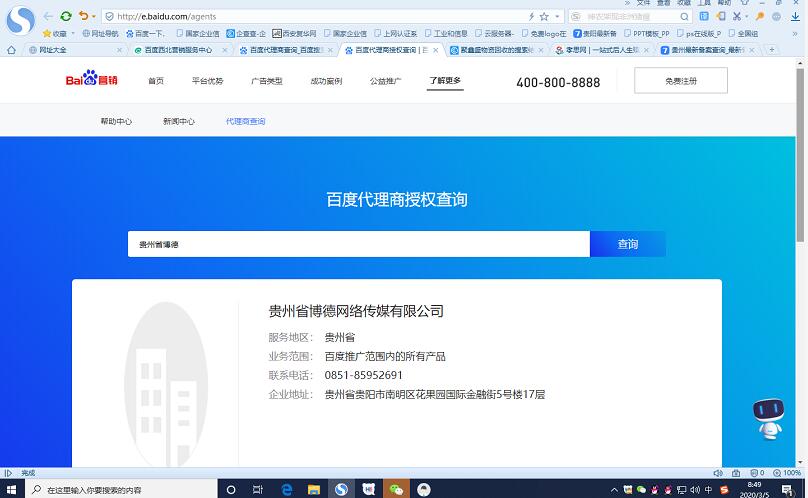The width and height of the screenshot is (808, 498).
Task: Open the 了解更多 navigation menu
Action: click(445, 81)
